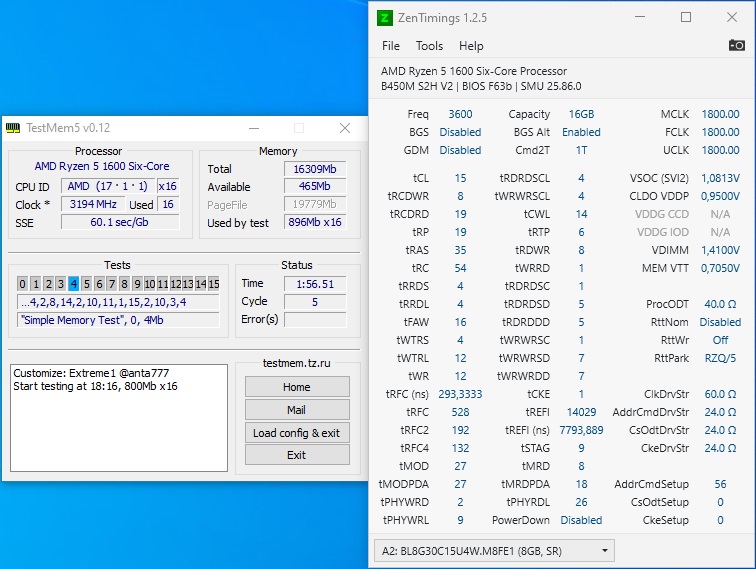Click Load config & exit button
The image size is (756, 569).
point(297,433)
